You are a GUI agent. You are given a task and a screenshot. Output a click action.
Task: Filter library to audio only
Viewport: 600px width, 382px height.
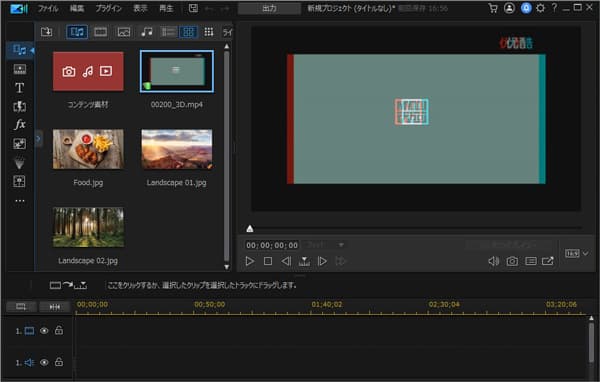147,32
